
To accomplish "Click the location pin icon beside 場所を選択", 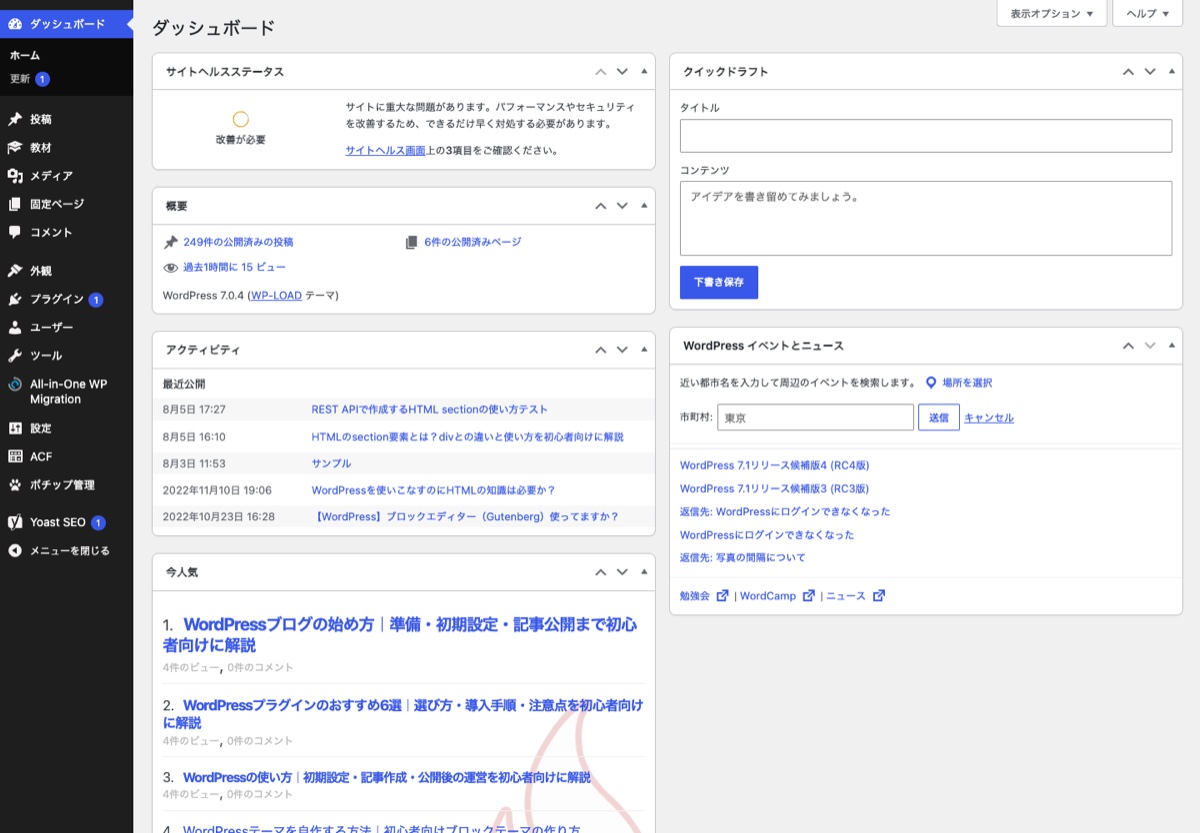I will point(931,383).
